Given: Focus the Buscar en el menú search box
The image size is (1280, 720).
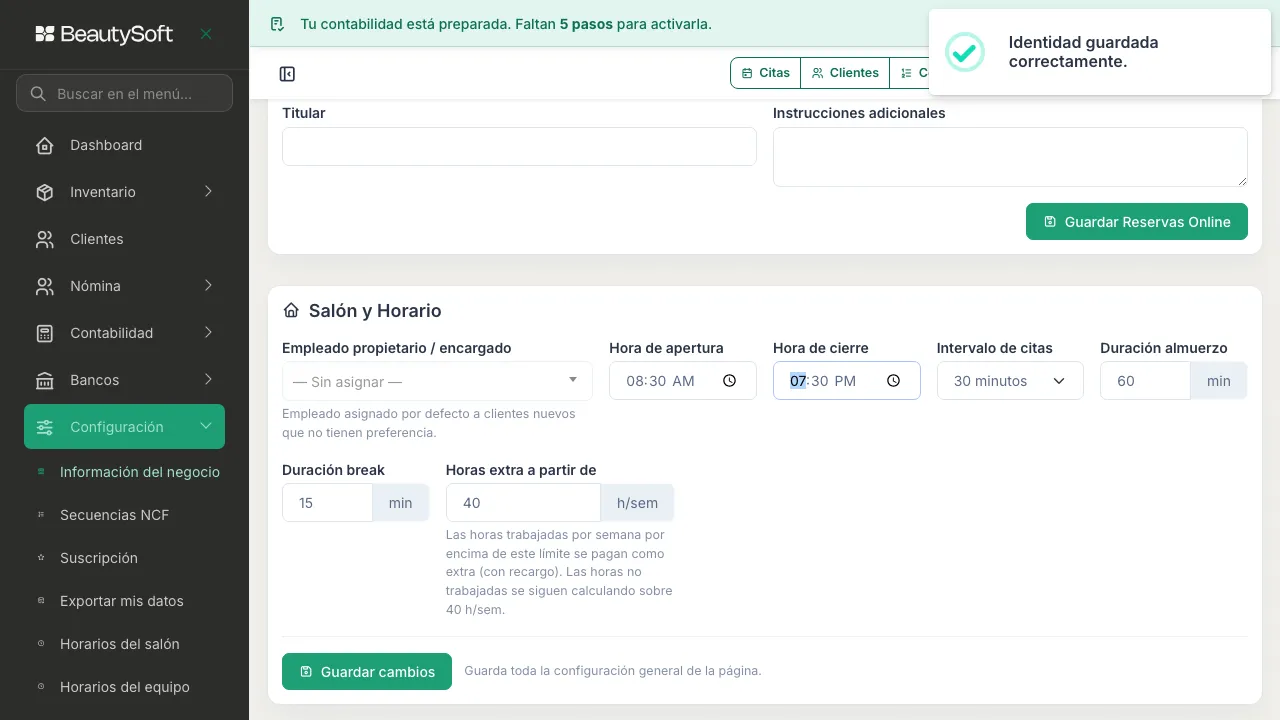Looking at the screenshot, I should pyautogui.click(x=124, y=94).
